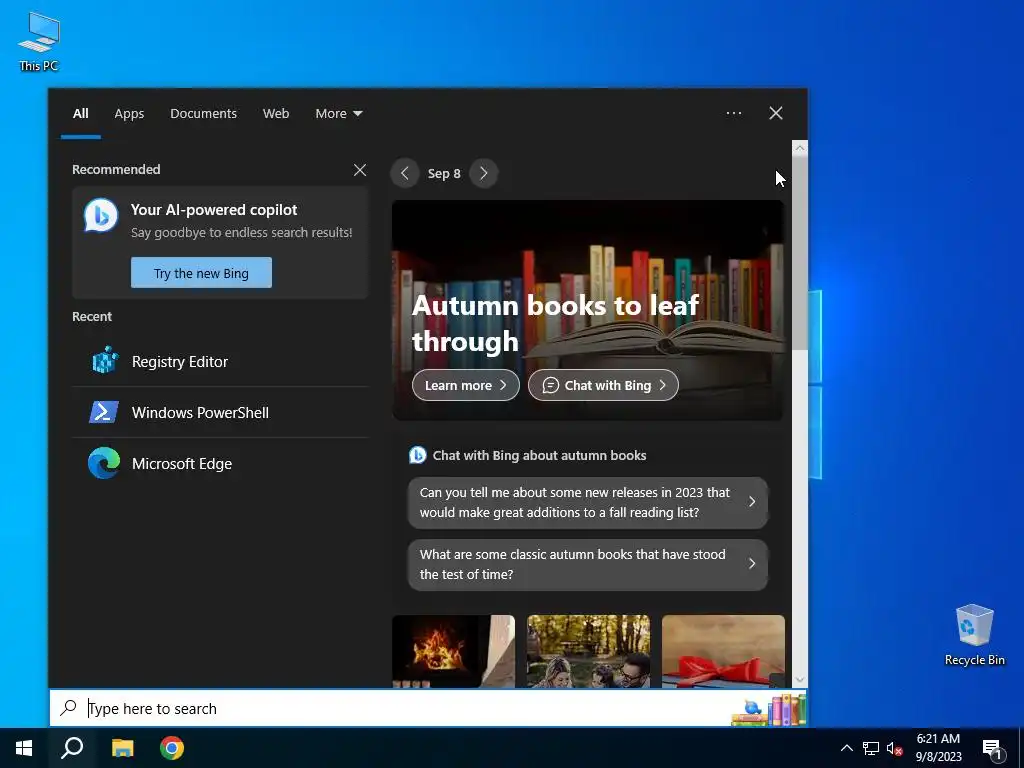Click the muted volume tray icon
This screenshot has height=768, width=1024.
point(894,748)
